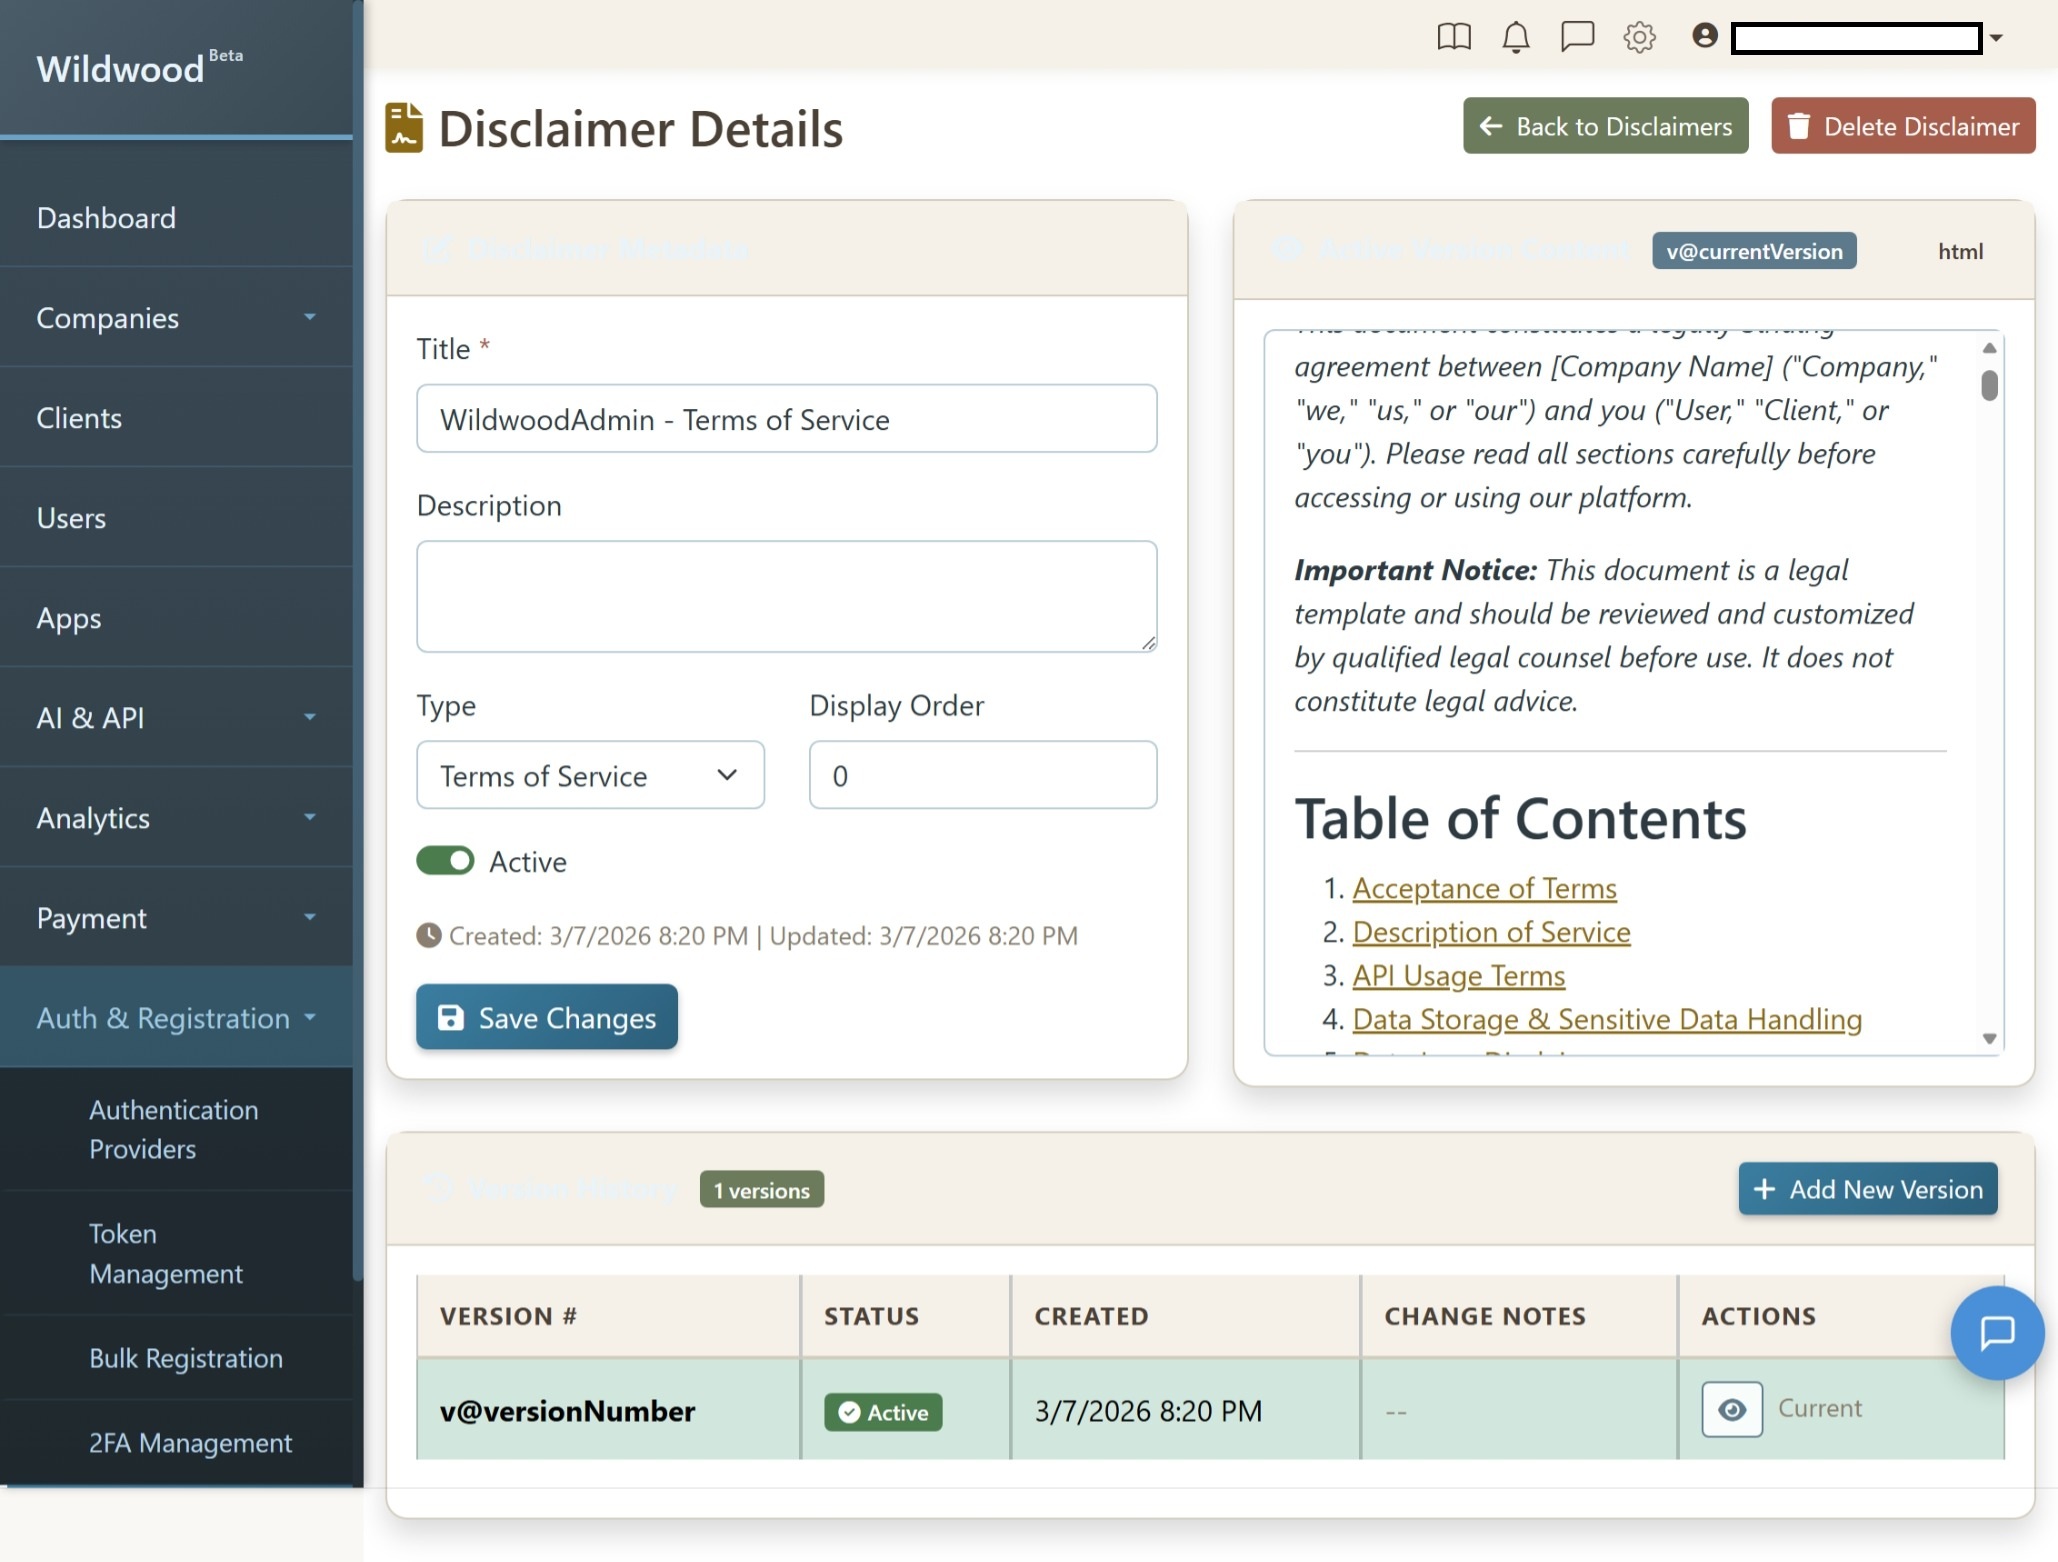The height and width of the screenshot is (1562, 2058).
Task: Open the user account dropdown arrow
Action: [1996, 38]
